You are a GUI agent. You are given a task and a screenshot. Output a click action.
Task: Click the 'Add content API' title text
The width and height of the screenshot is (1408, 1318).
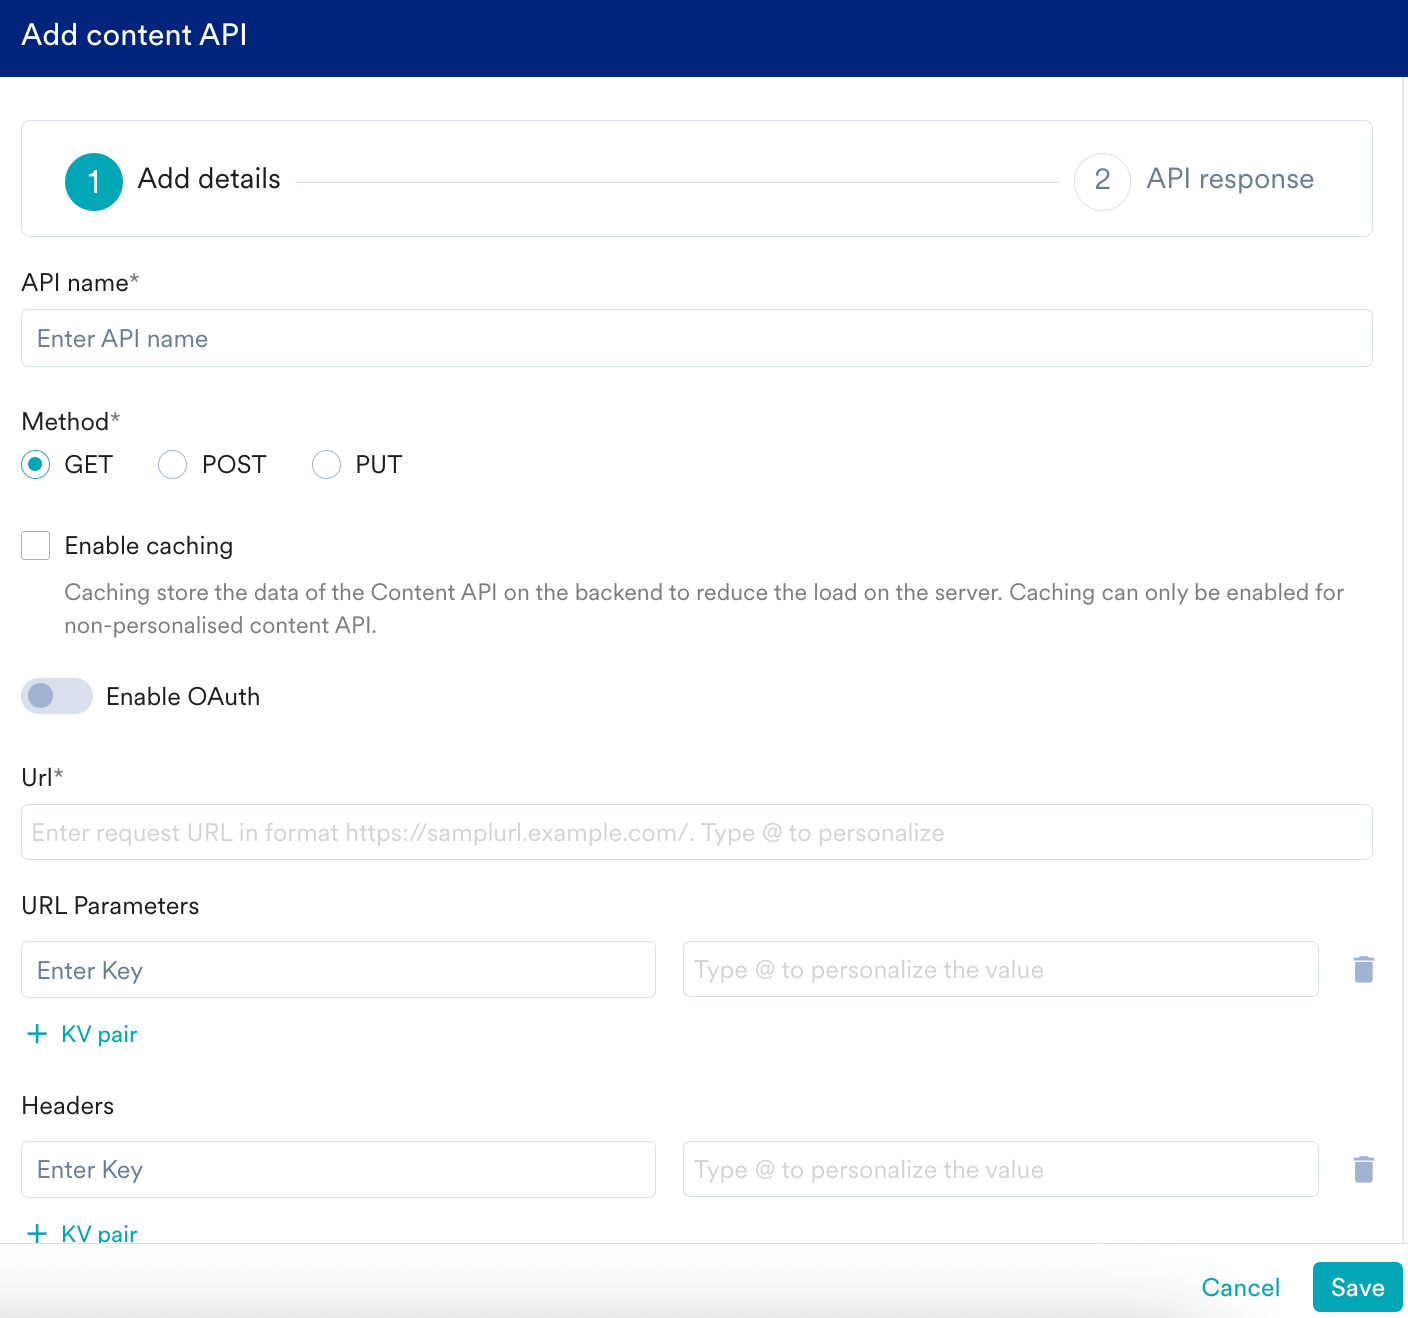(134, 35)
